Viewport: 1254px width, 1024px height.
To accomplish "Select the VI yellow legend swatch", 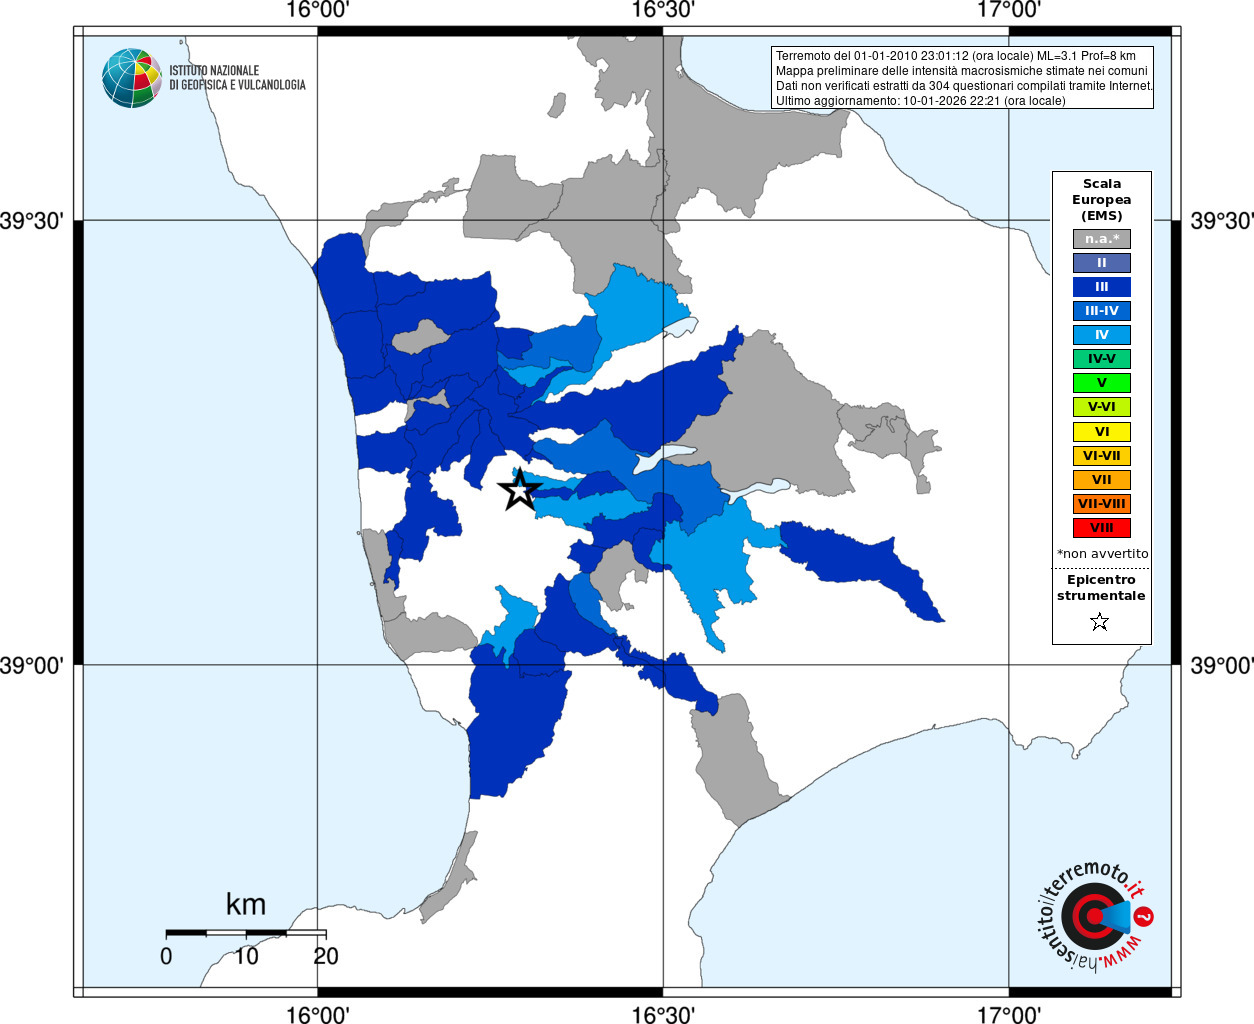I will pyautogui.click(x=1102, y=432).
